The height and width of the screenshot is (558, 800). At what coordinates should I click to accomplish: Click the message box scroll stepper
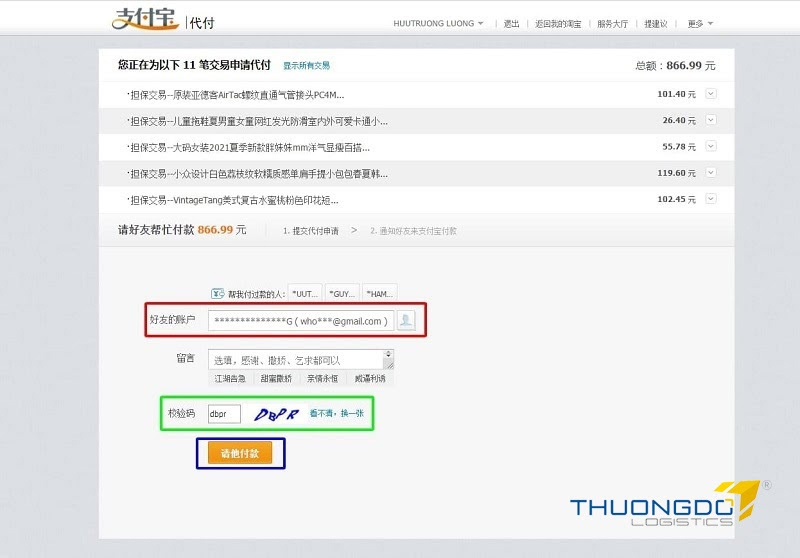389,354
